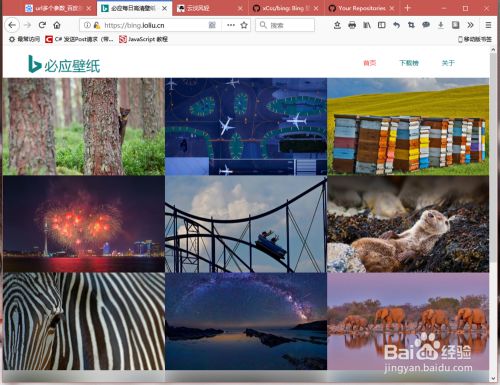This screenshot has height=385, width=500.
Task: Open the JavaScript 教程 bookmark
Action: point(143,39)
